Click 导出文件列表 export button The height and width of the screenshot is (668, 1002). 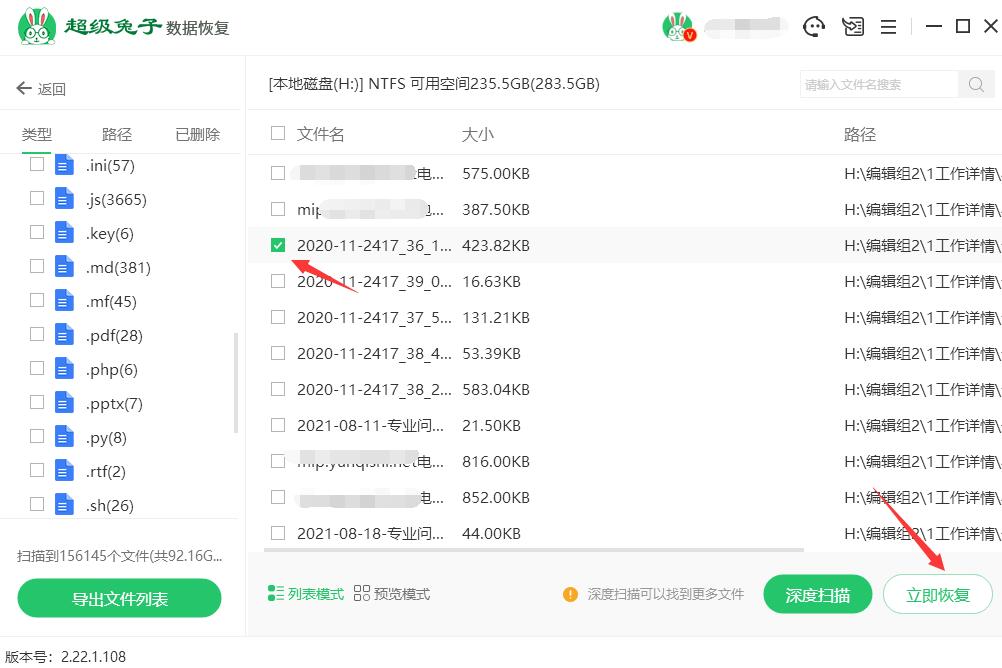[x=119, y=598]
